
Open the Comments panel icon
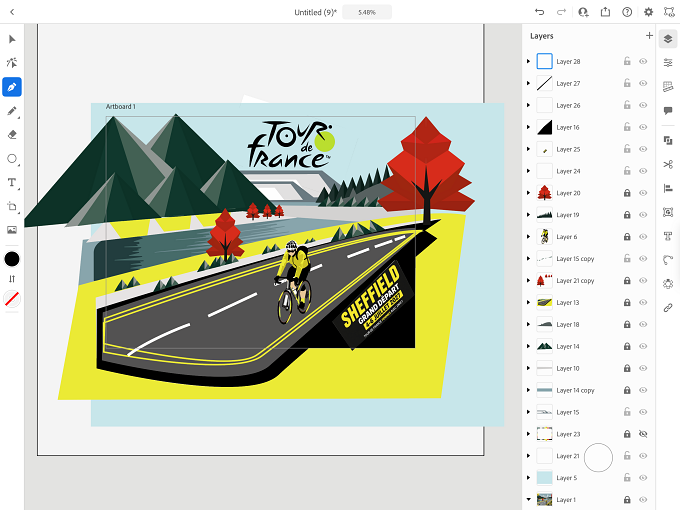coord(668,111)
